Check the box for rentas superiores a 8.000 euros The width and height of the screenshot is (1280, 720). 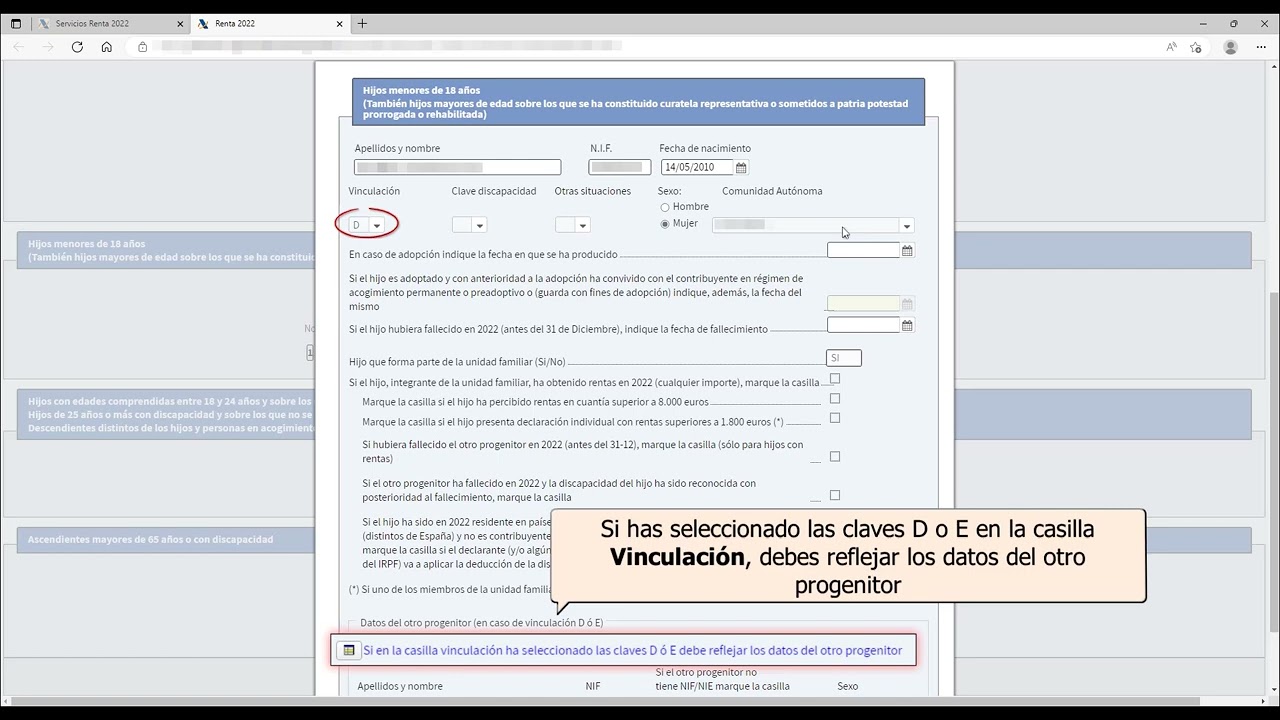click(x=835, y=399)
